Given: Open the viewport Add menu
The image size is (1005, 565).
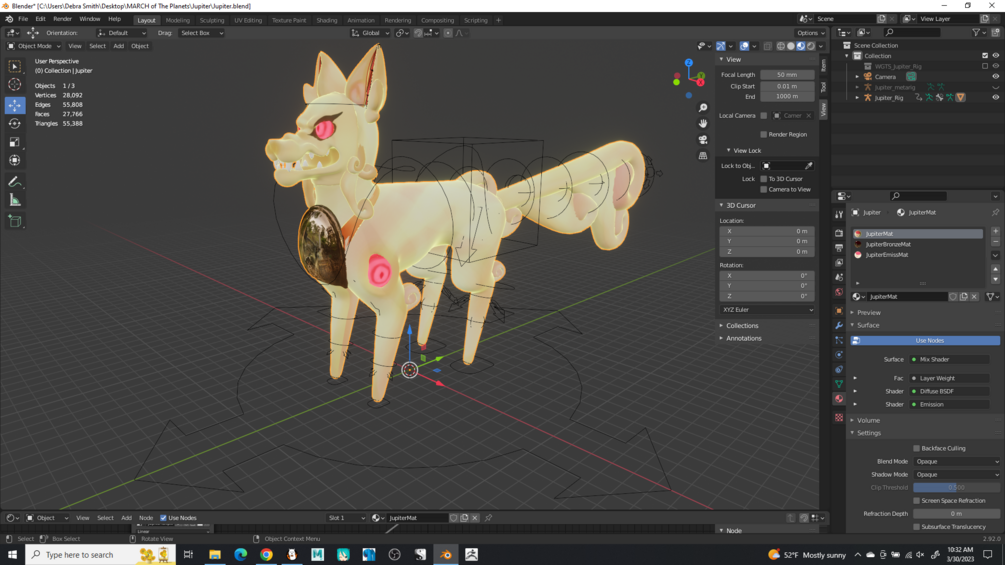Looking at the screenshot, I should 119,46.
